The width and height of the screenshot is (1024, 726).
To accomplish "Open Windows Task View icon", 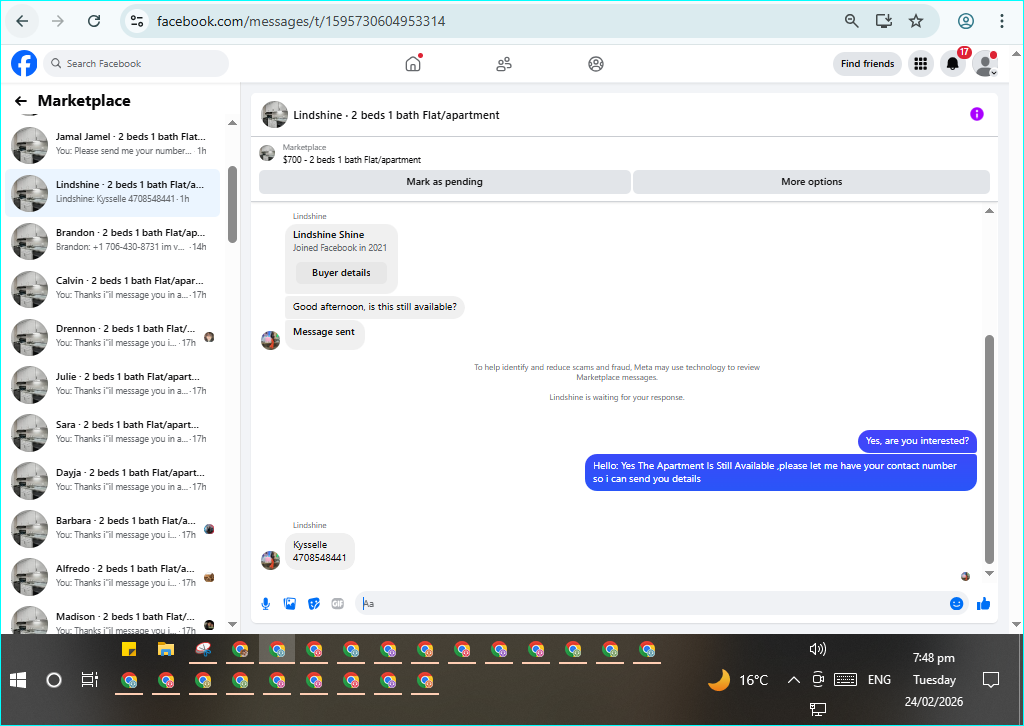I will [x=89, y=680].
